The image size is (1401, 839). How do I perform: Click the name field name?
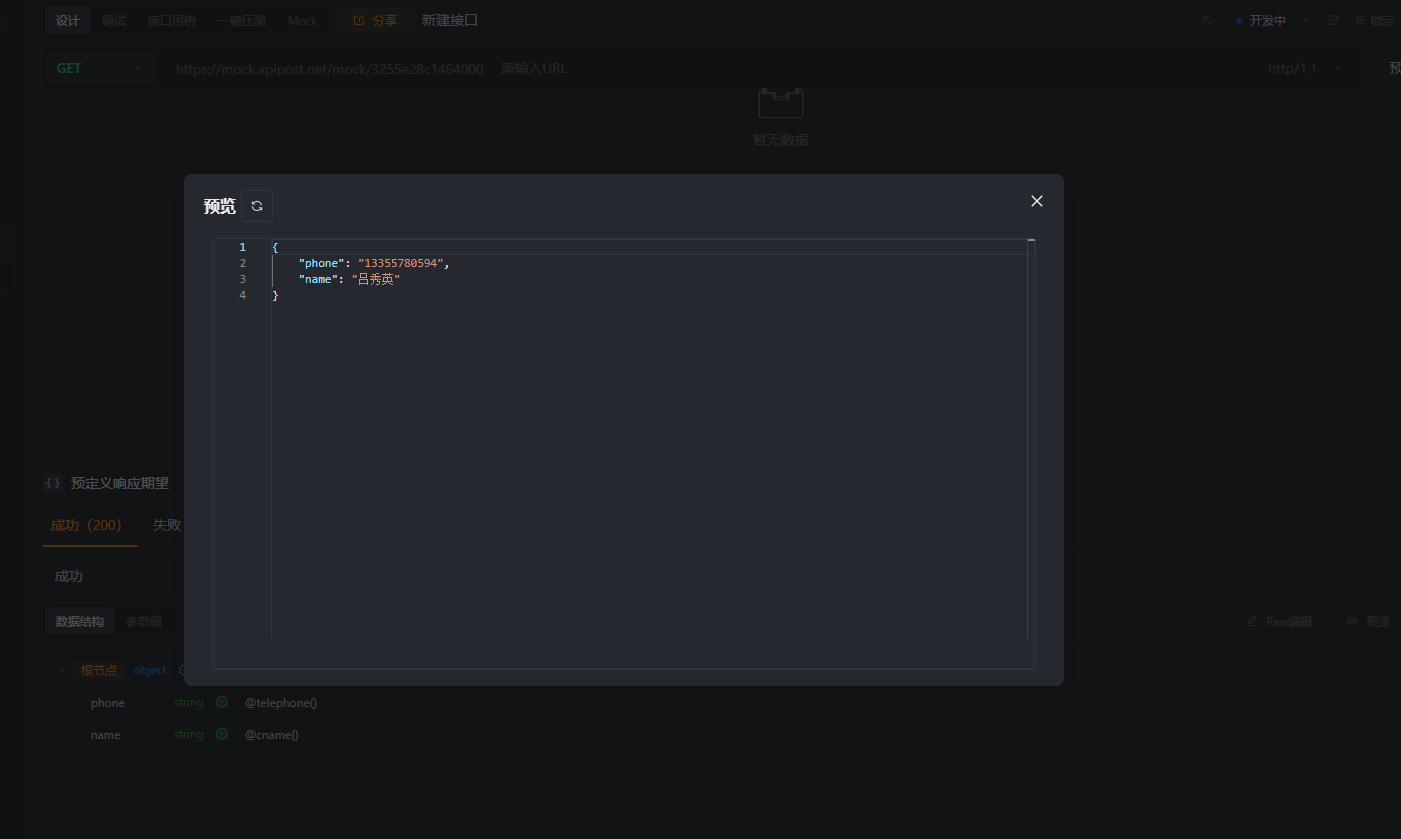tap(105, 735)
